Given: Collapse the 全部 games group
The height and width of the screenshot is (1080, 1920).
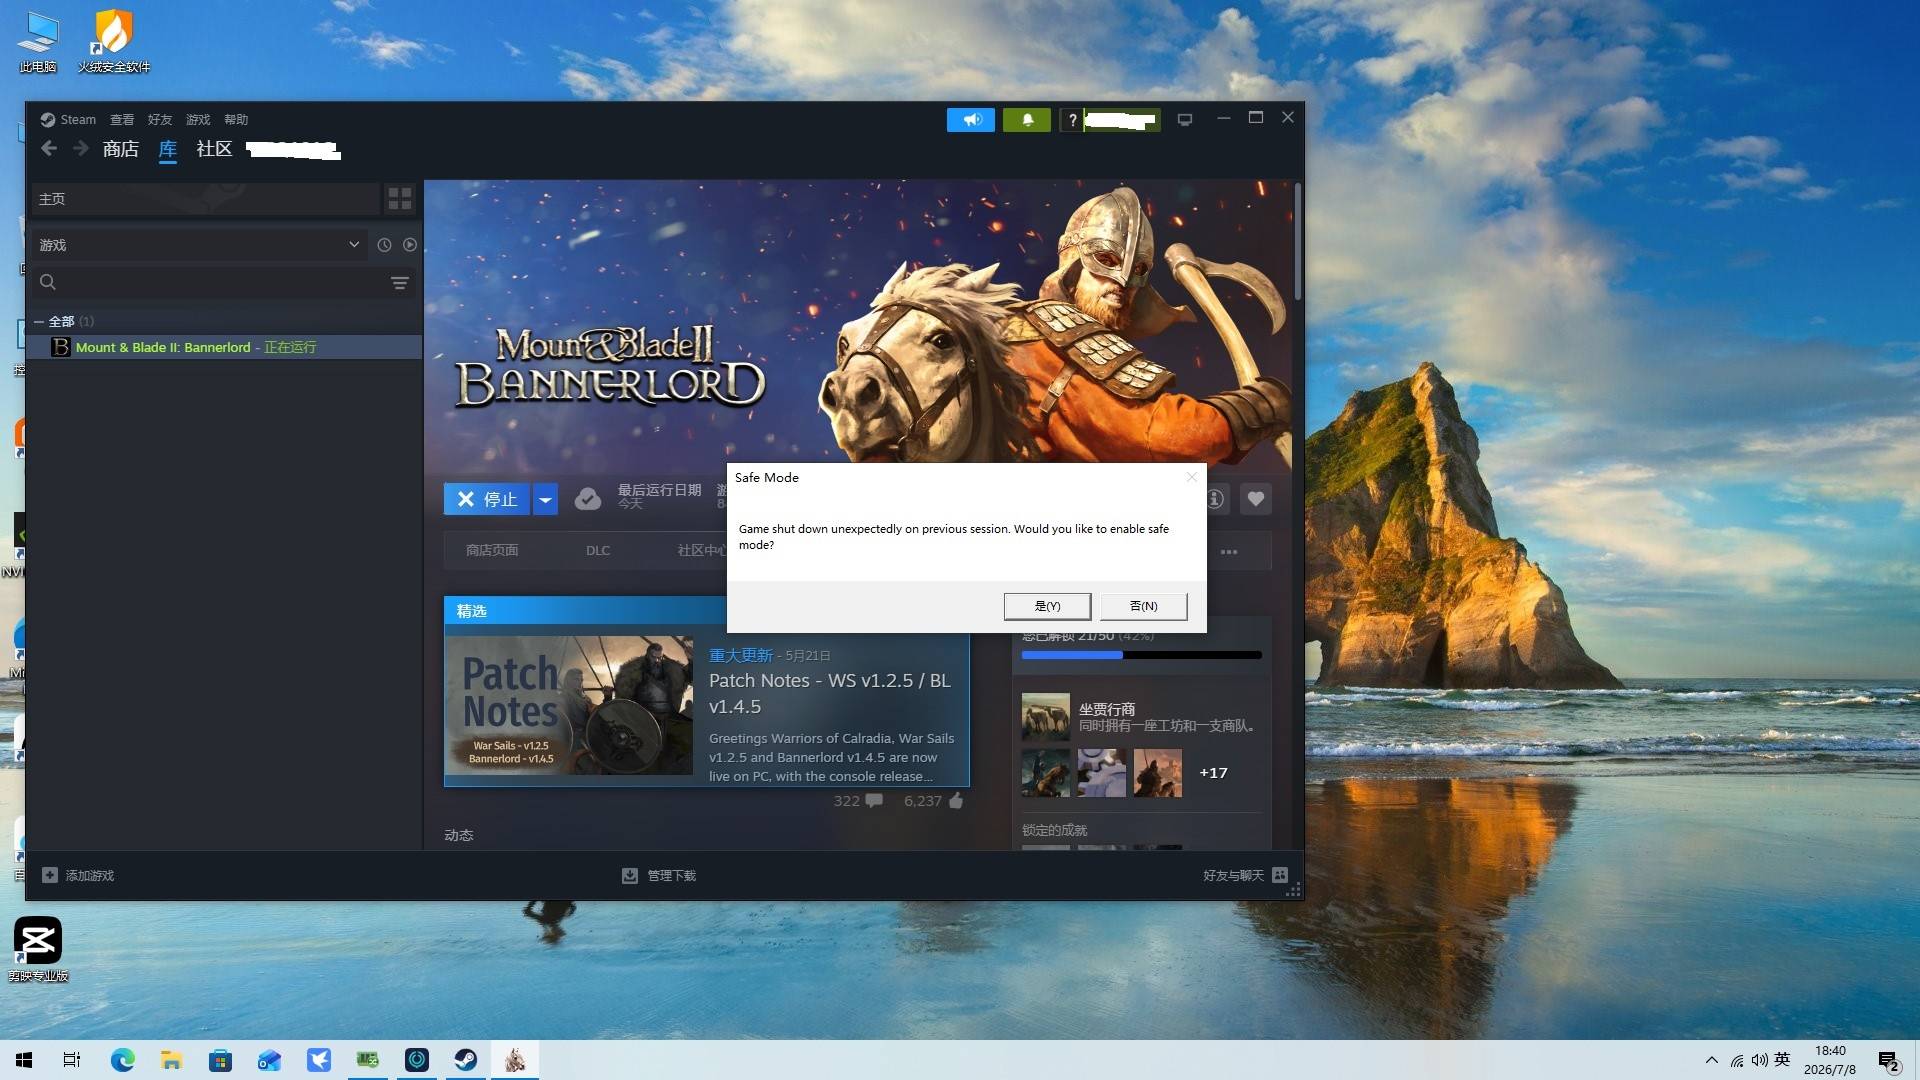Looking at the screenshot, I should 39,322.
